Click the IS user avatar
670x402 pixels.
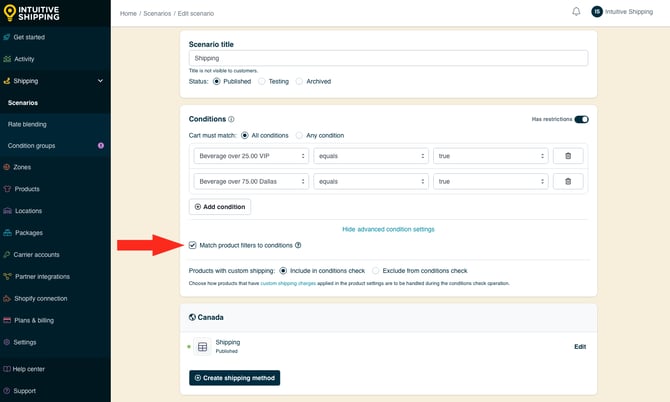597,12
